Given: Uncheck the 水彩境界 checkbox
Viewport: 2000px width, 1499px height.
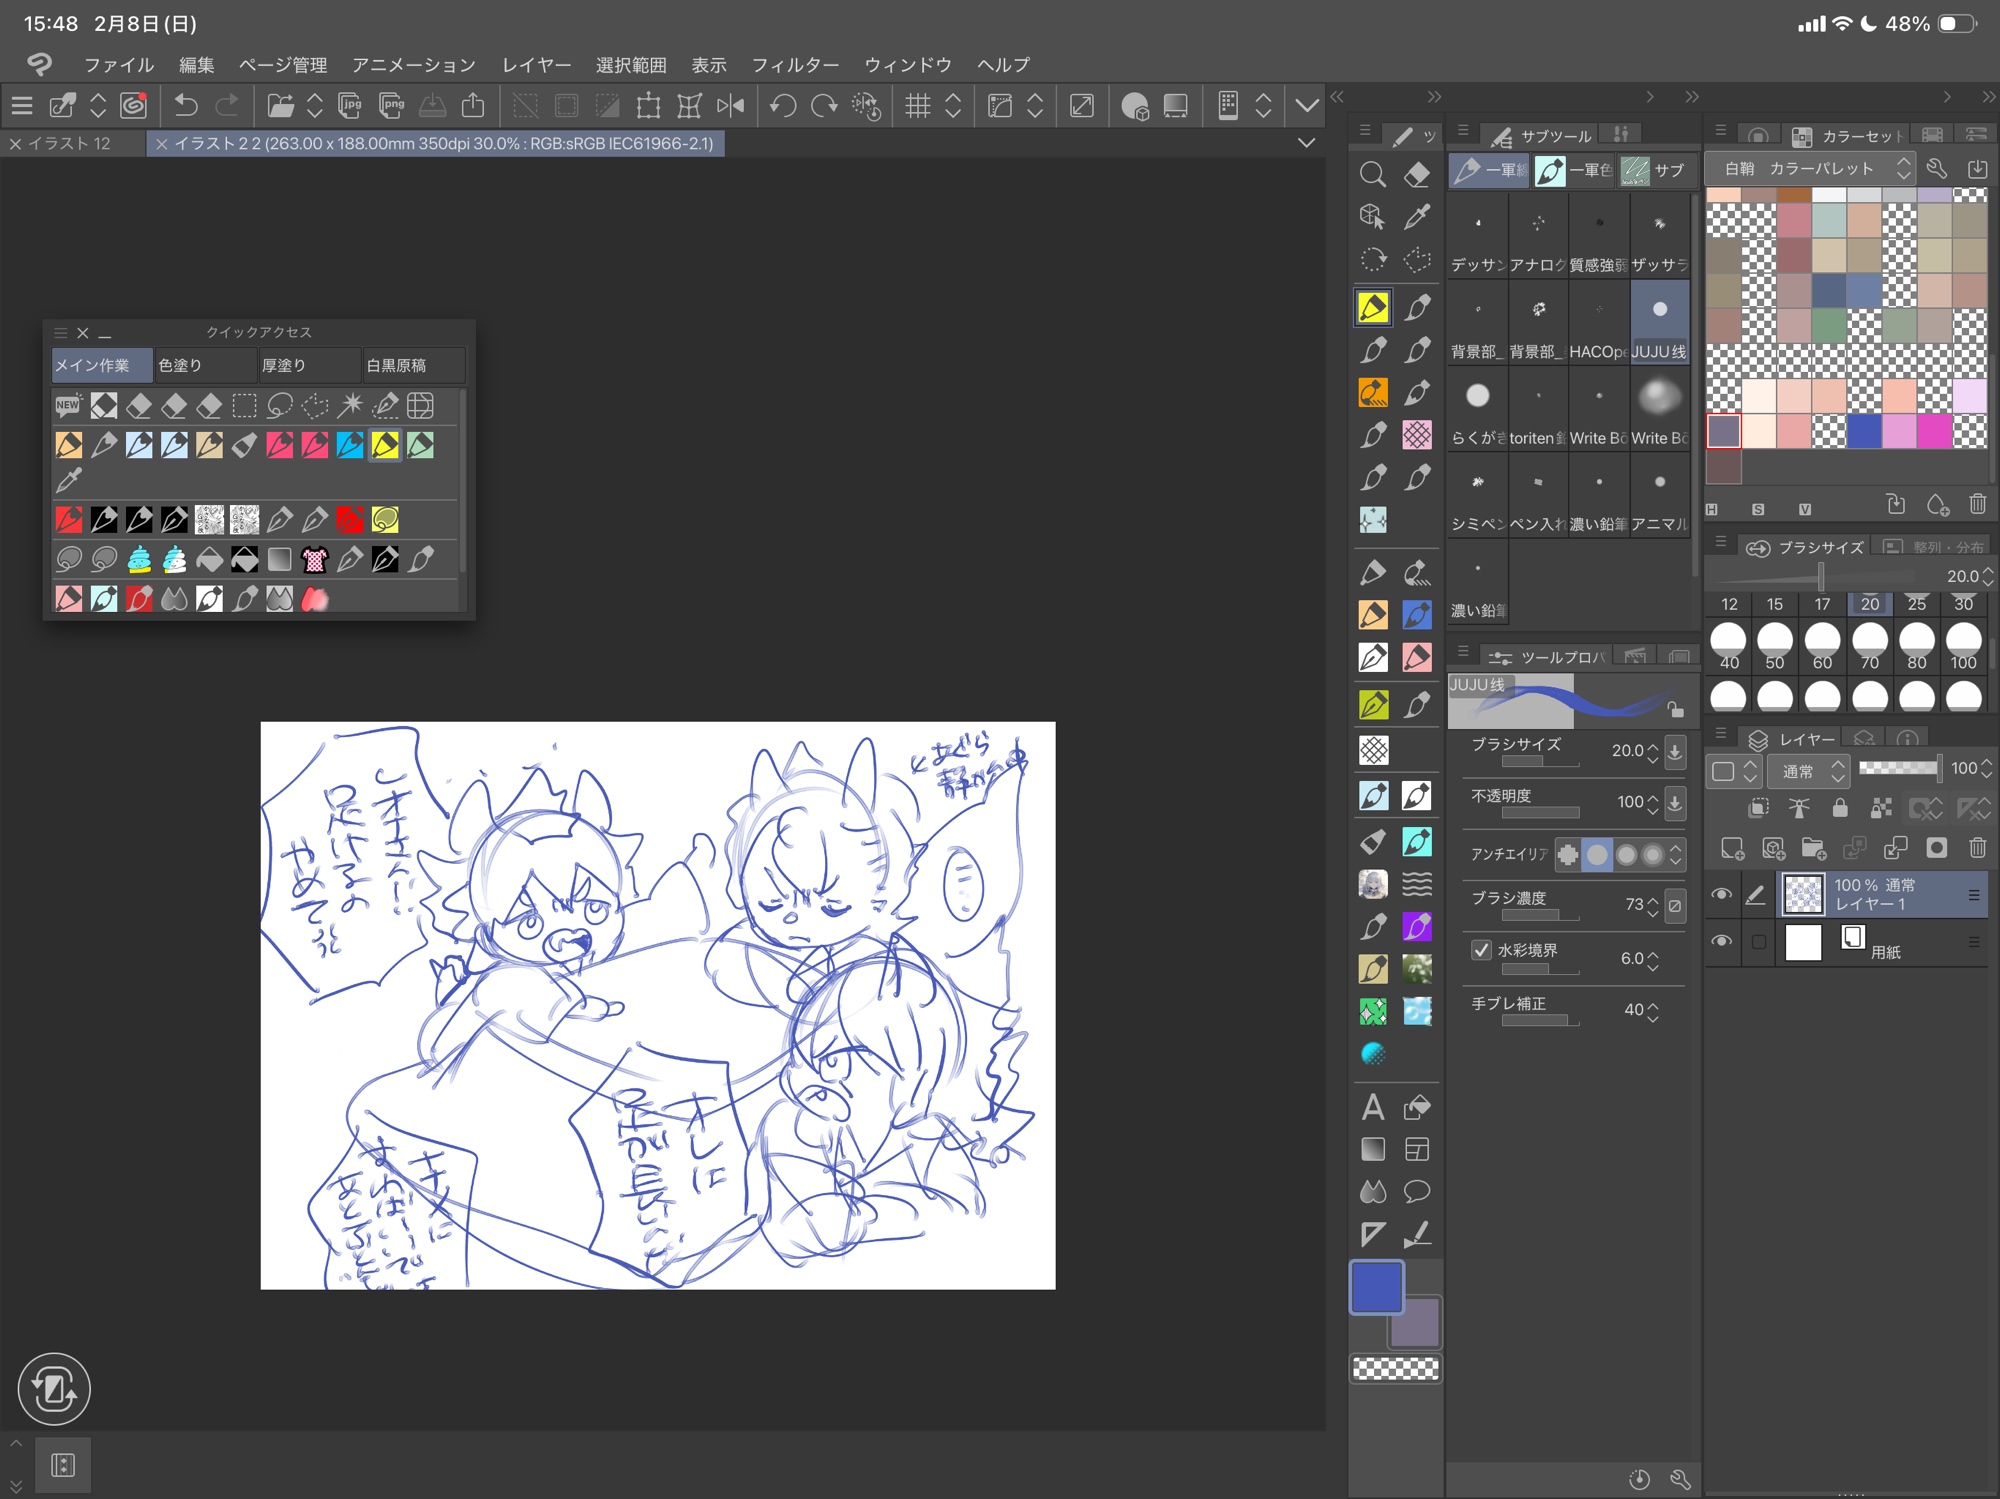Looking at the screenshot, I should 1481,950.
